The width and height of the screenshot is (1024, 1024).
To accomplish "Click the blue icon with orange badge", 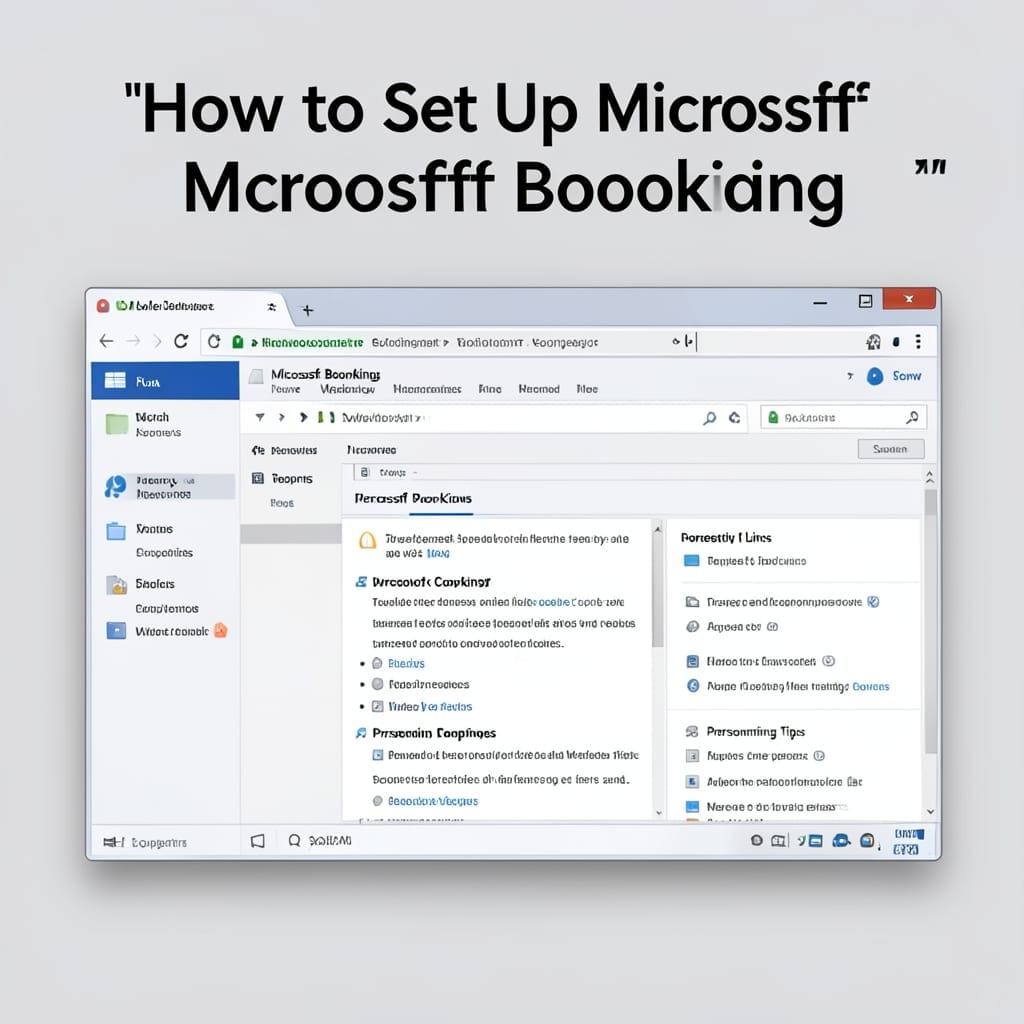I will [x=116, y=630].
